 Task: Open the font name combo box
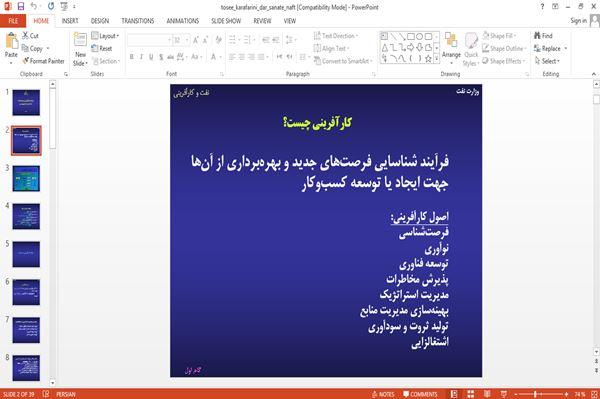[149, 40]
